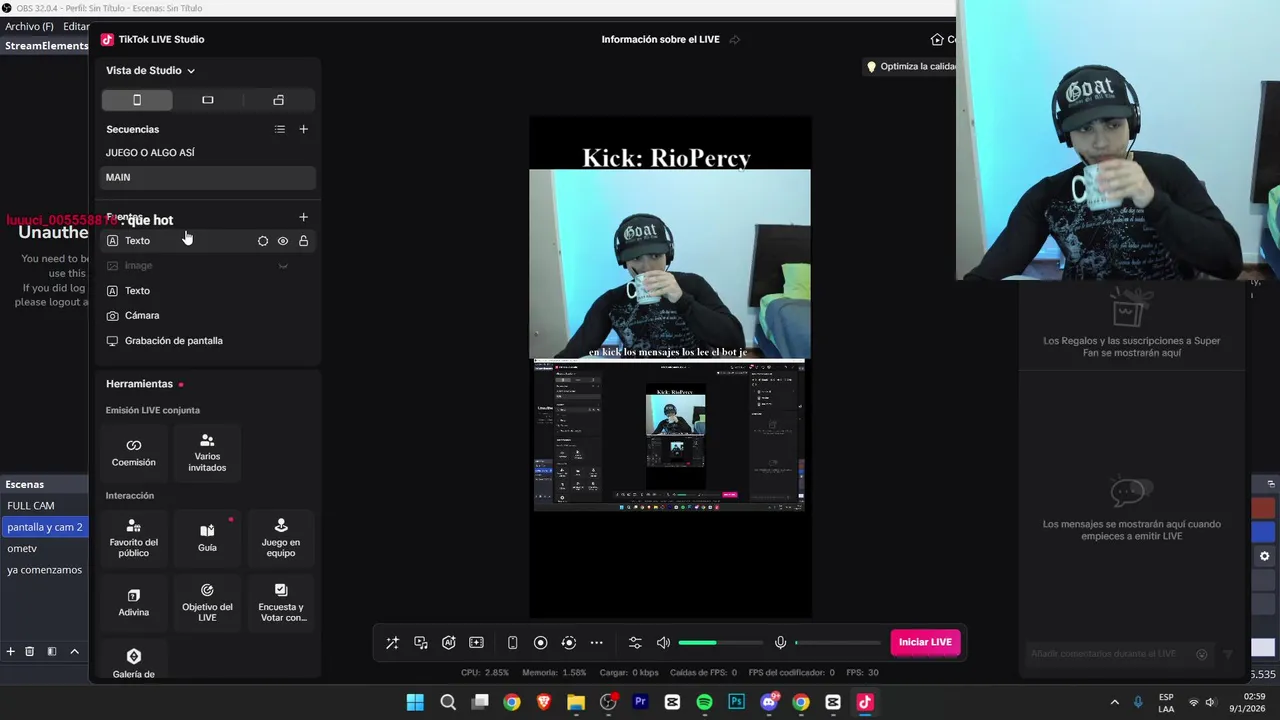Open the Secuencias list view icon
The image size is (1280, 720).
tap(280, 129)
